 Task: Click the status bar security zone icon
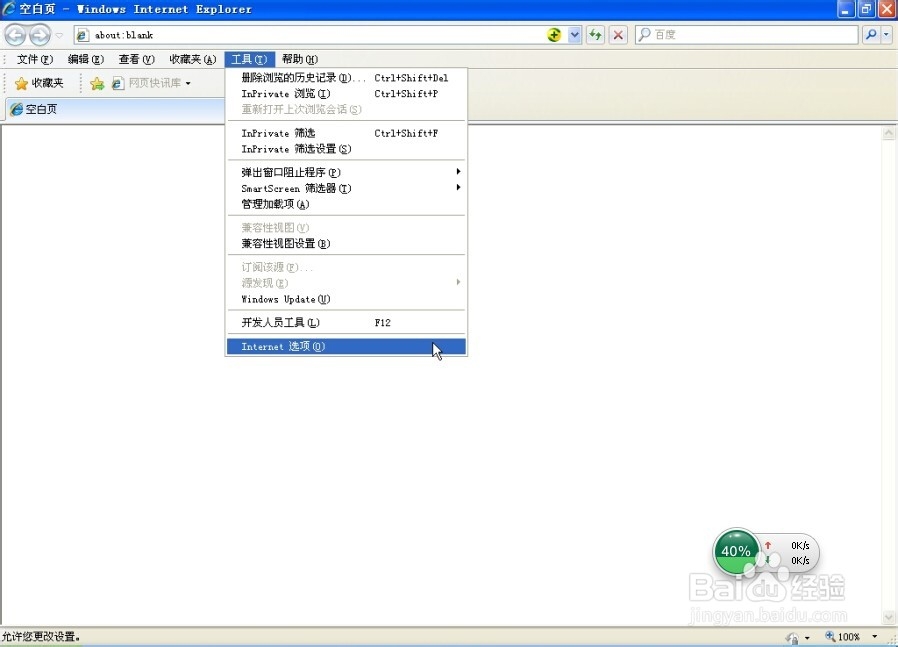pyautogui.click(x=793, y=637)
